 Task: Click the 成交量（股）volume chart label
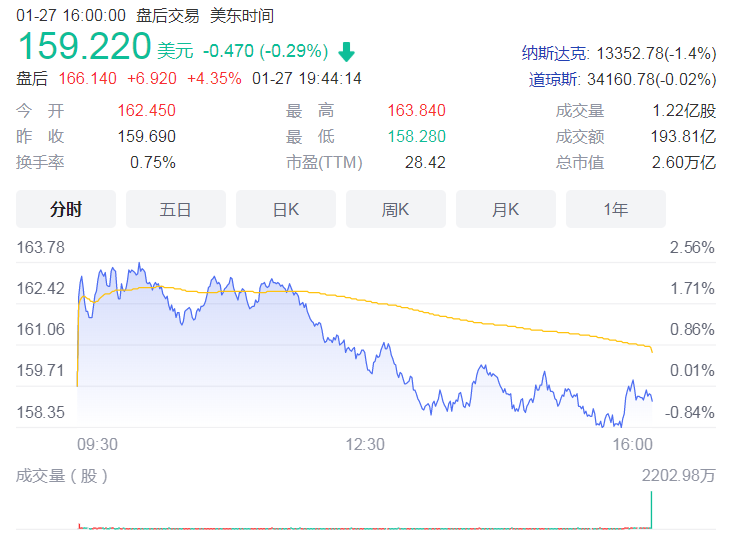coord(62,476)
